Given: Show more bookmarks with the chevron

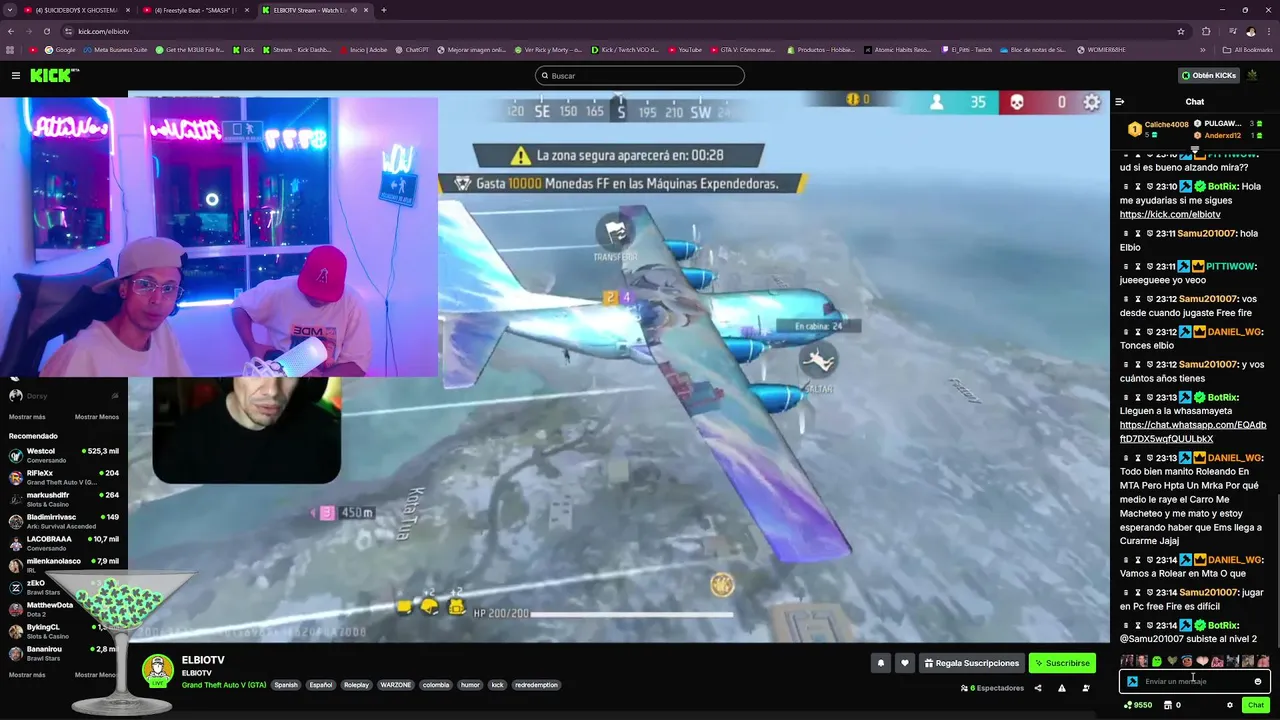Looking at the screenshot, I should click(1203, 49).
